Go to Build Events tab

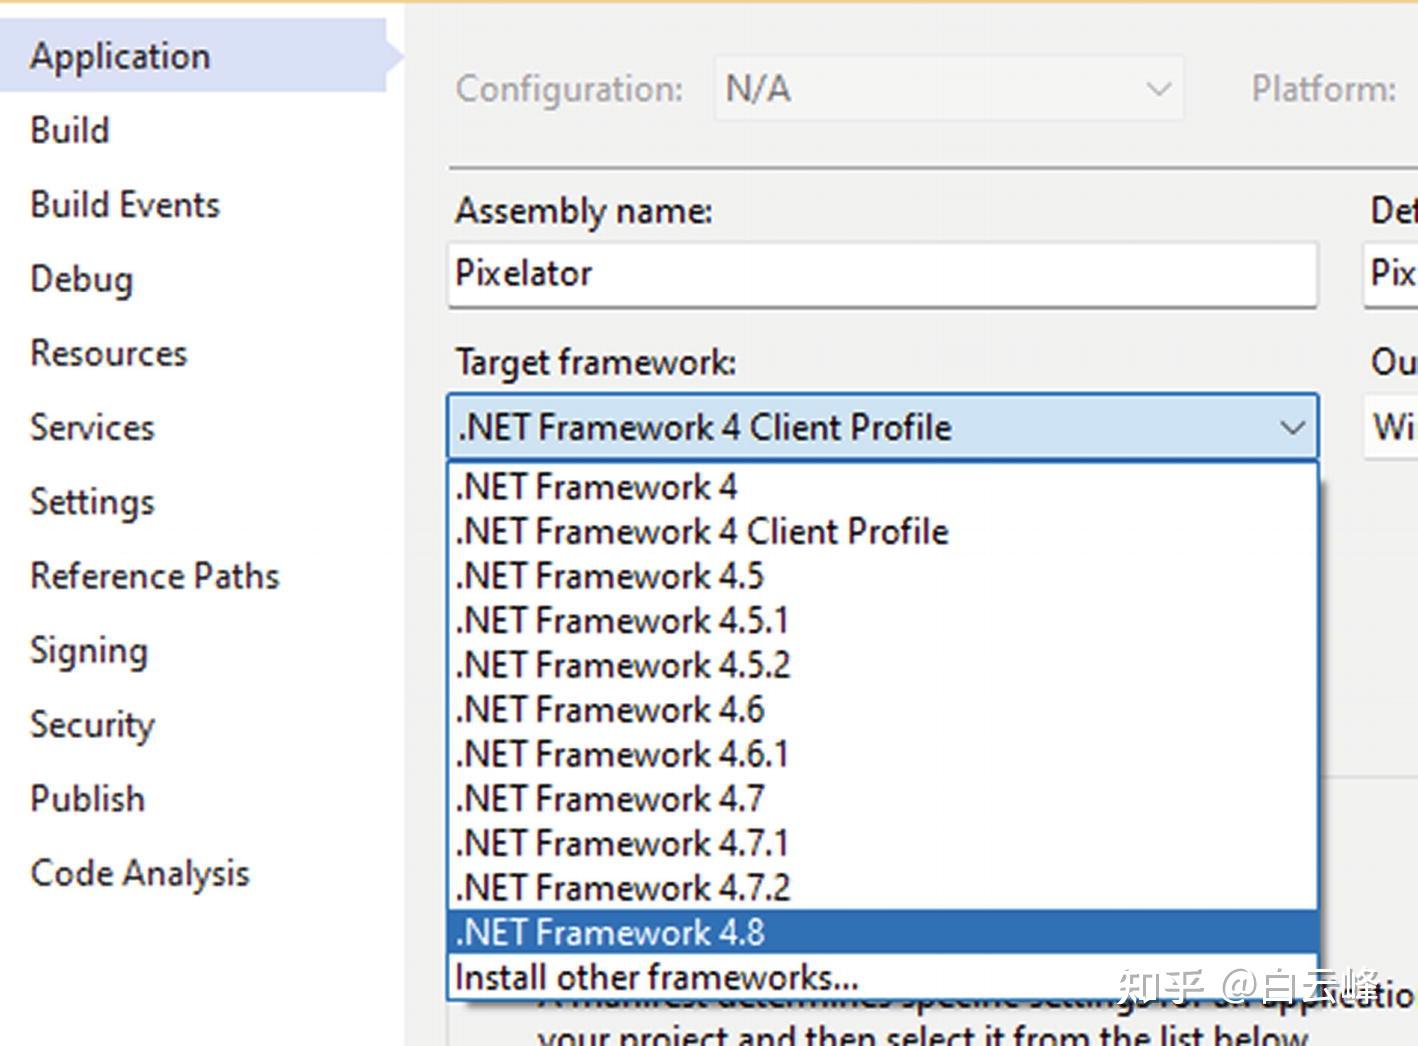(125, 205)
